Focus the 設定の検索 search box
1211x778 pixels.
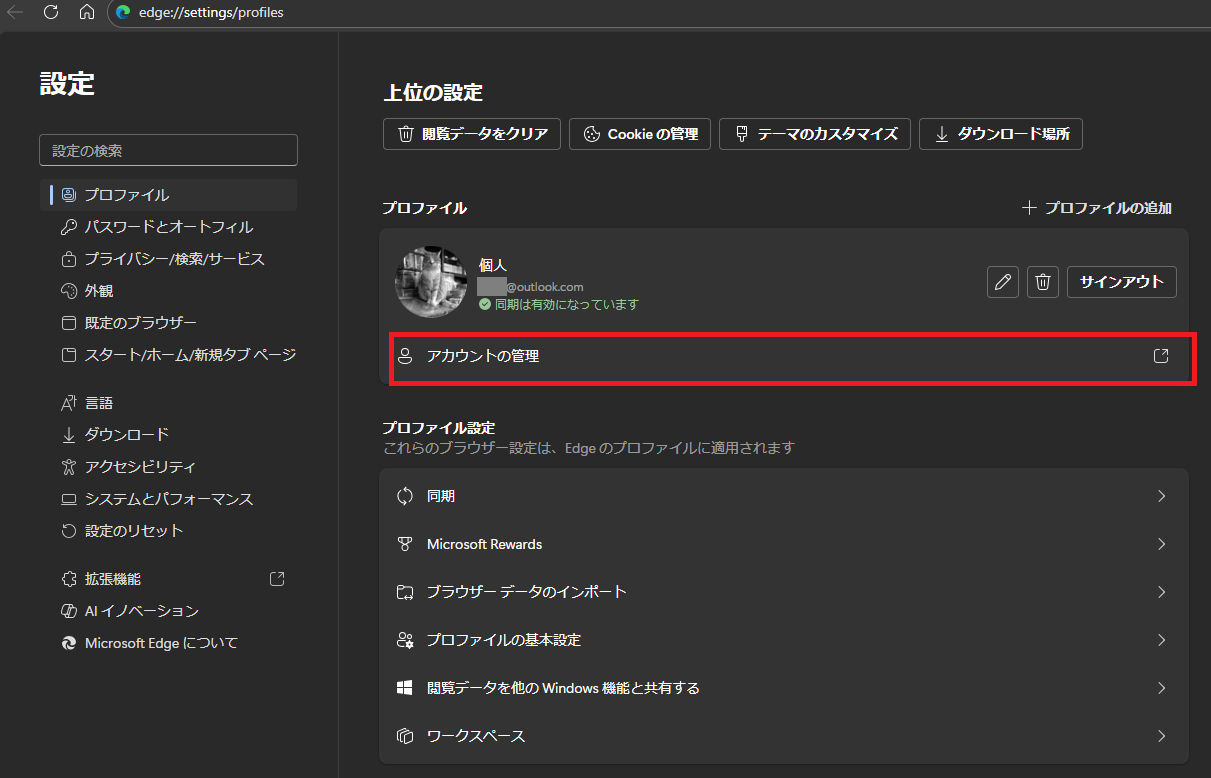(168, 150)
